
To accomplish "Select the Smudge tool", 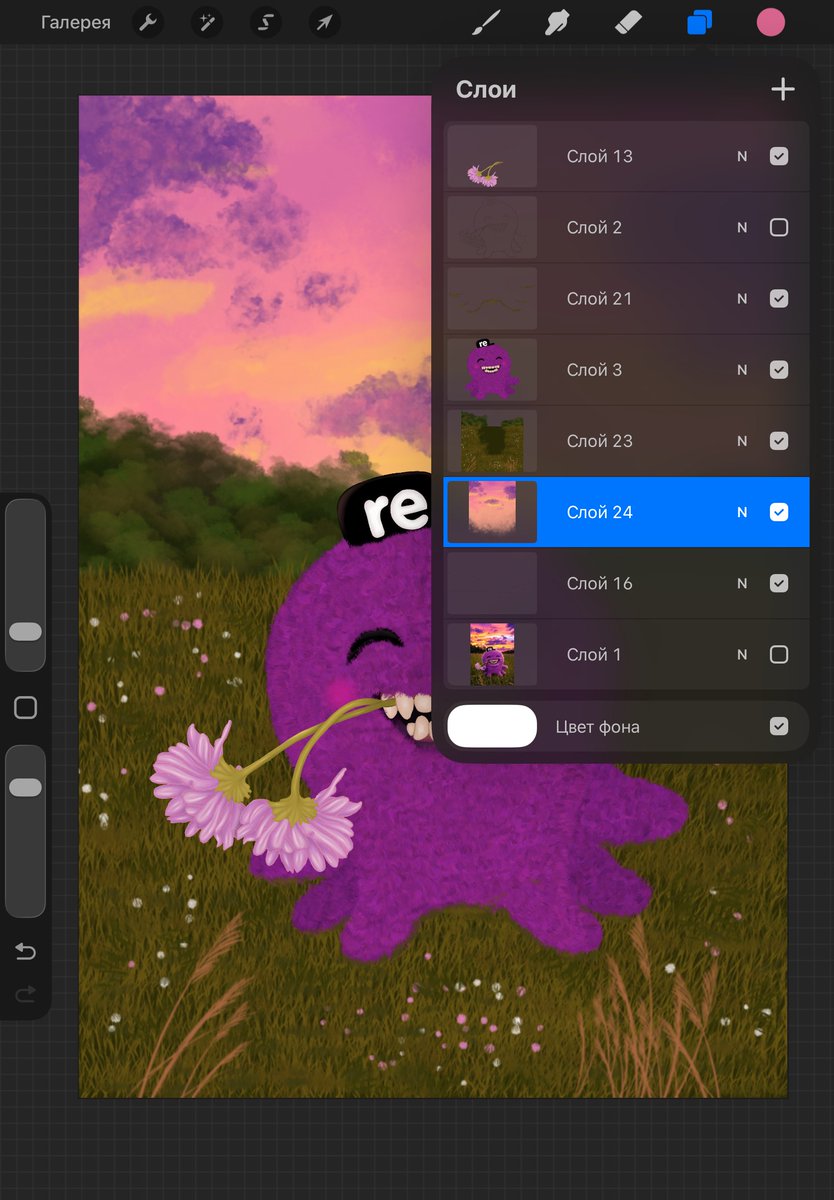I will pyautogui.click(x=557, y=22).
